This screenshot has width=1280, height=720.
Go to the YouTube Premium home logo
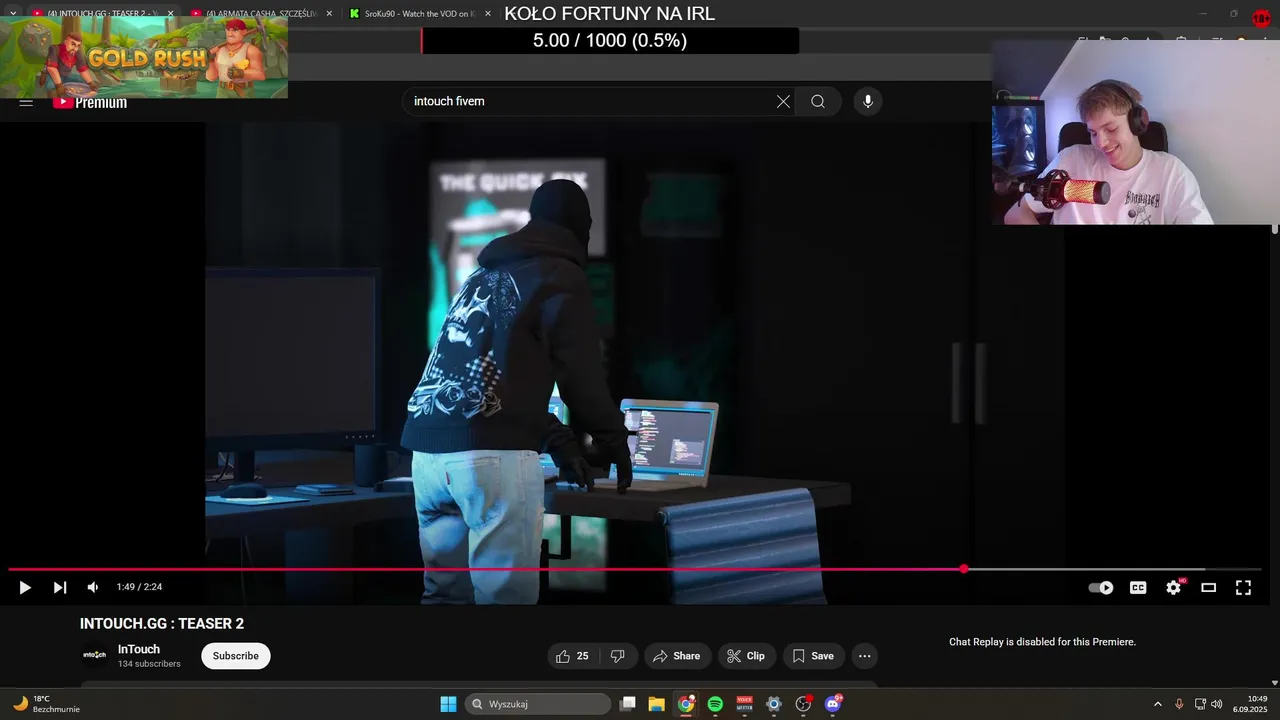(90, 102)
